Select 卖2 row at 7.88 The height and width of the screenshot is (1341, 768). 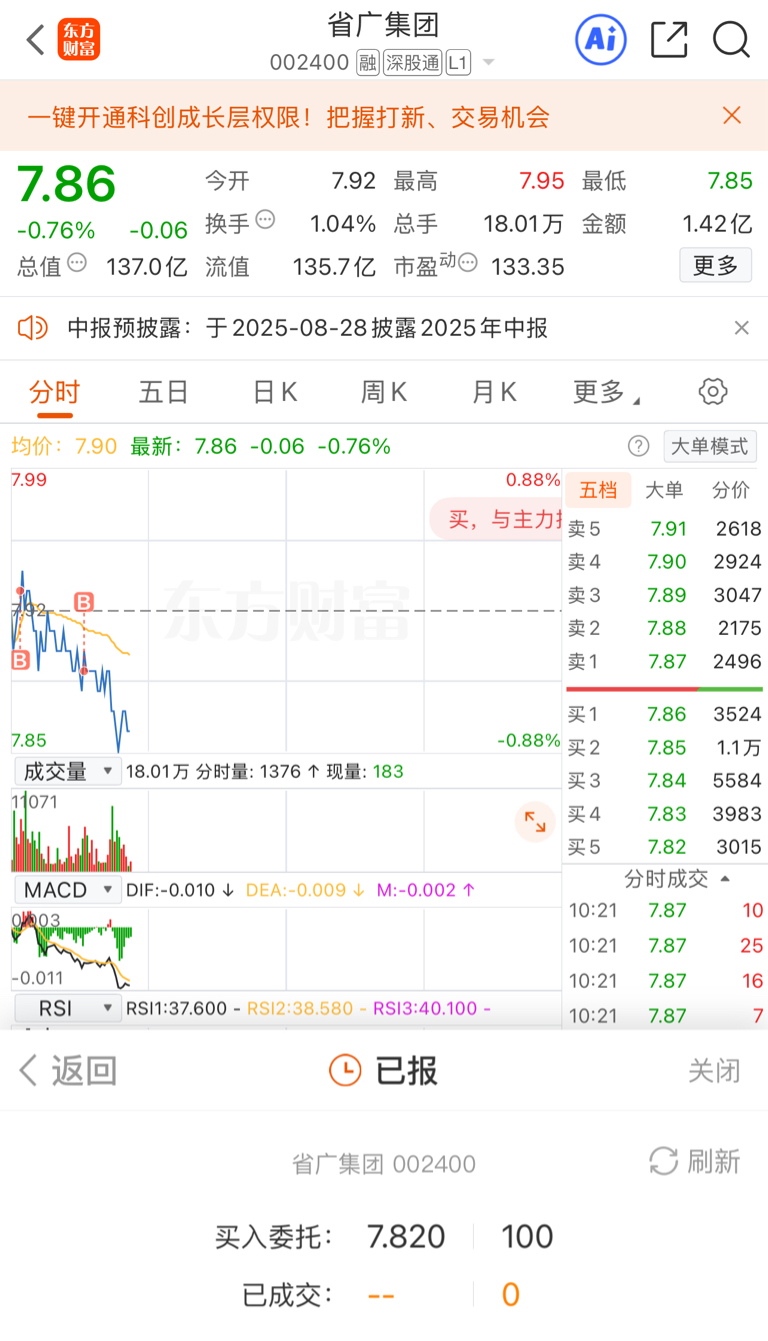[x=664, y=628]
